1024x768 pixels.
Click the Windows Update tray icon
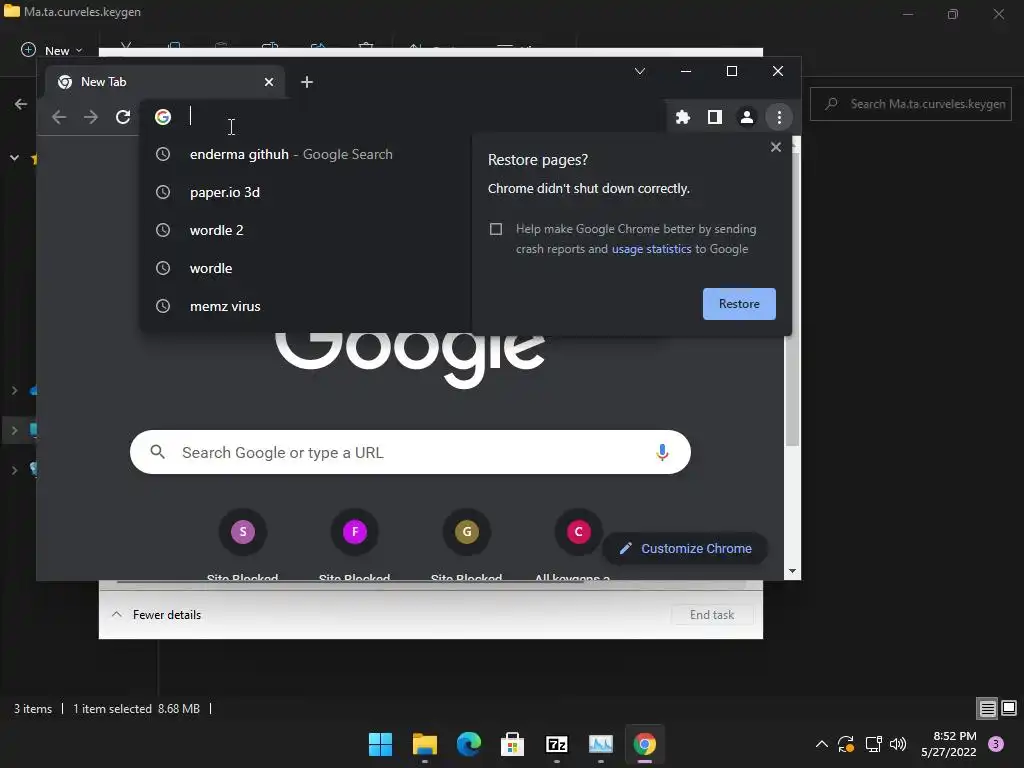(x=846, y=744)
